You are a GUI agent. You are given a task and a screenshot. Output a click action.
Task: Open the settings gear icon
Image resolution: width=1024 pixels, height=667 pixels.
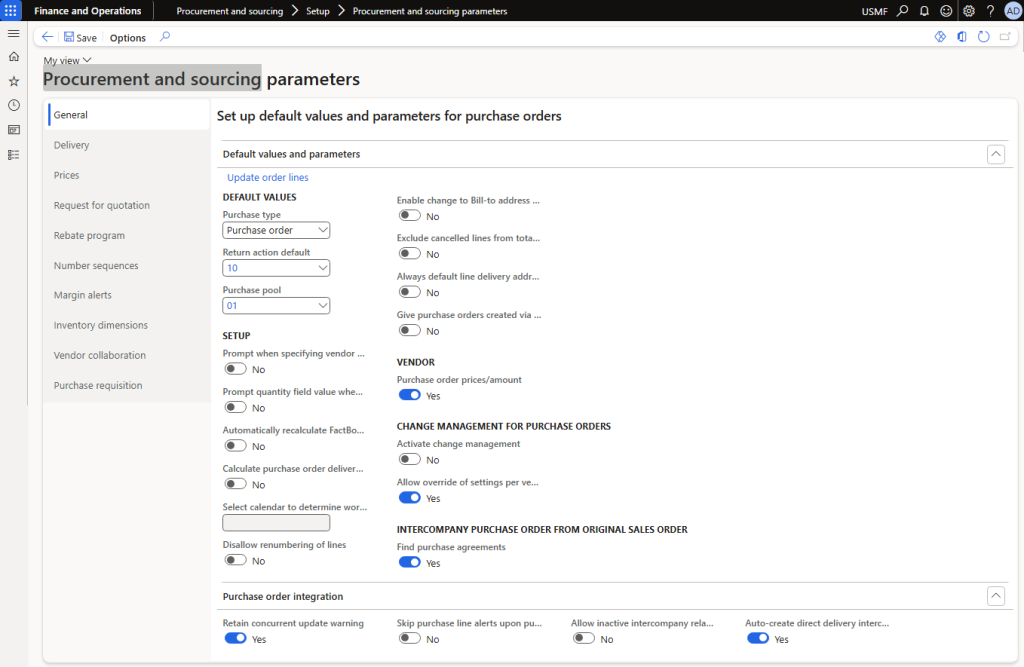(x=968, y=11)
